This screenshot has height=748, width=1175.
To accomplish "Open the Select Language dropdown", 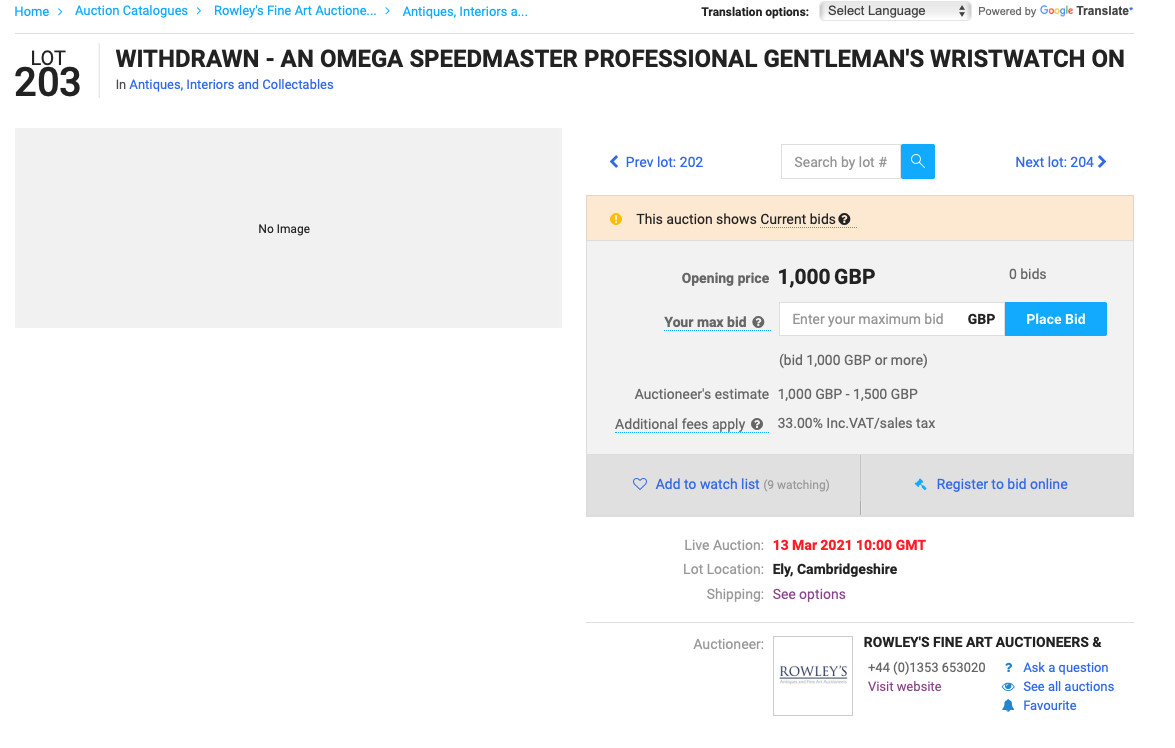I will coord(895,11).
